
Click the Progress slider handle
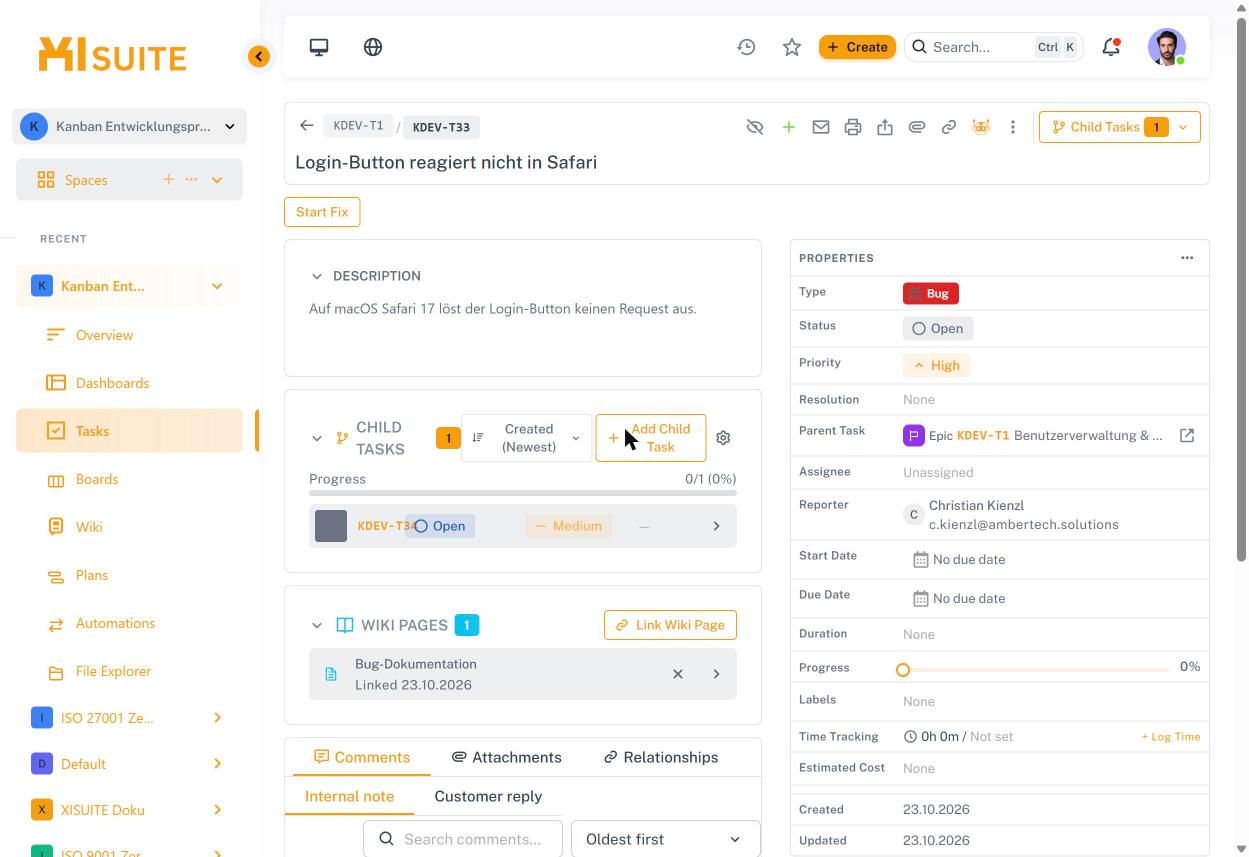[x=903, y=669]
